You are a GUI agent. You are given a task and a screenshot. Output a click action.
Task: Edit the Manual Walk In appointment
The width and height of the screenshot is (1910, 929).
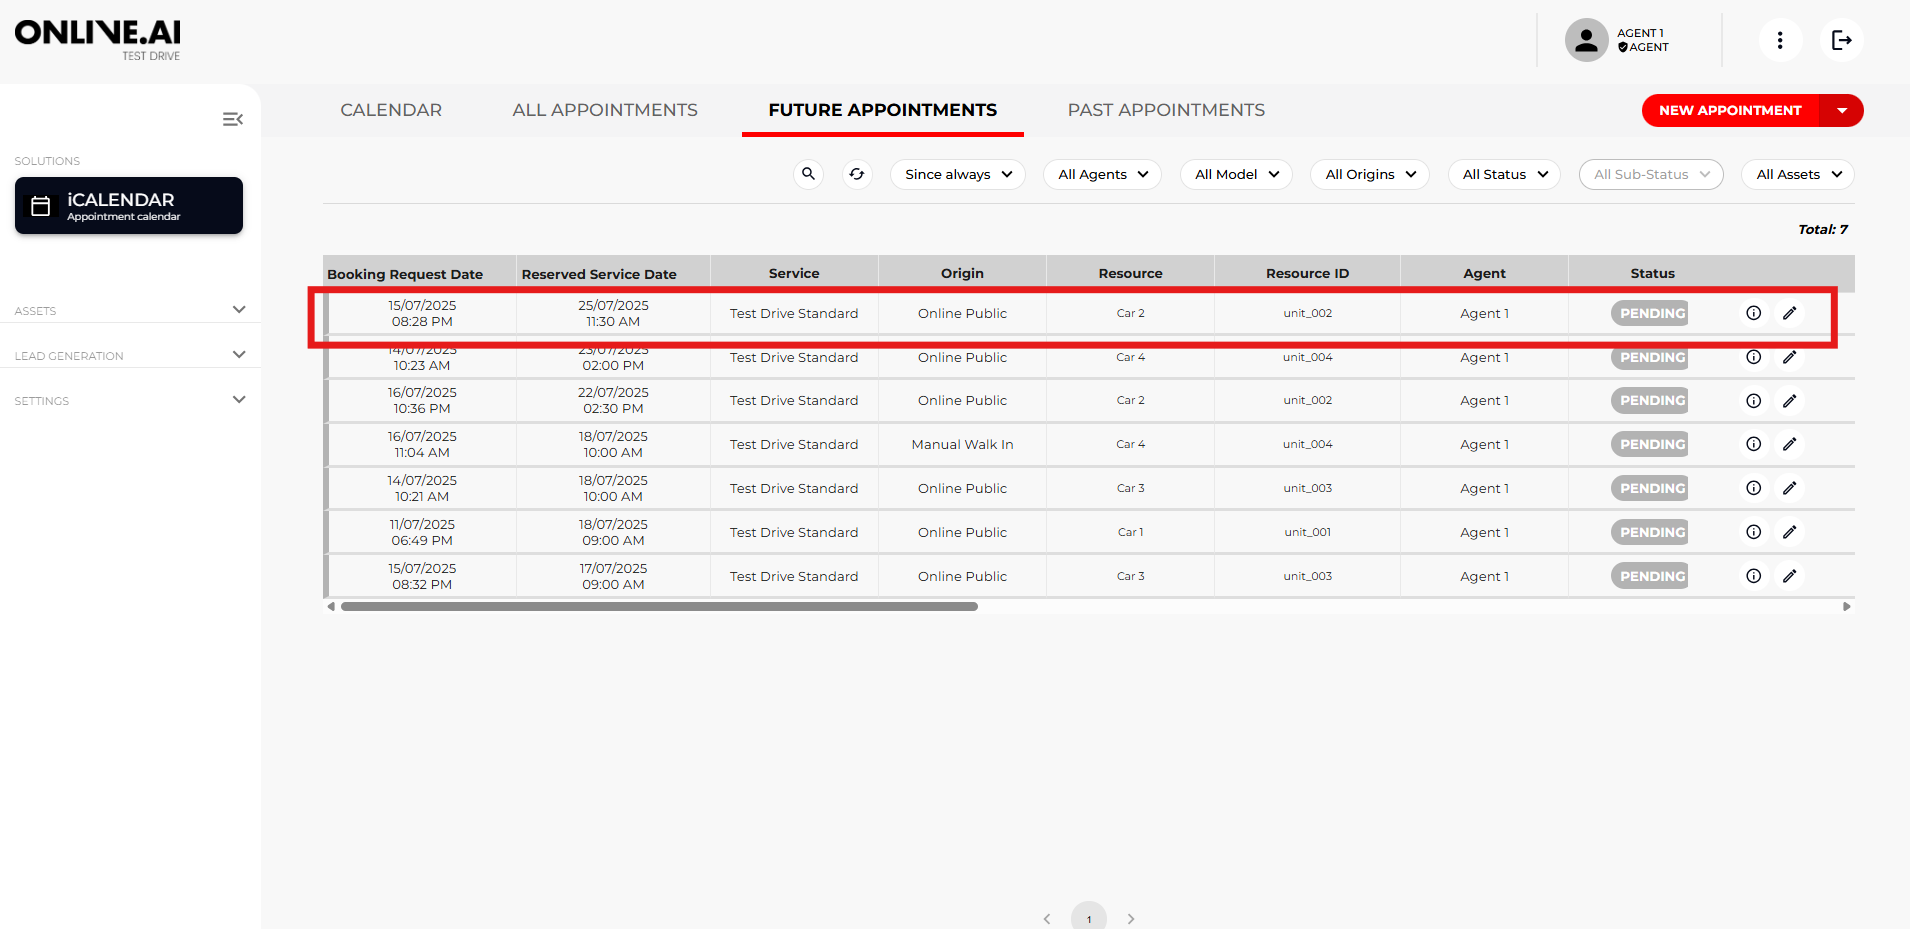click(x=1789, y=444)
